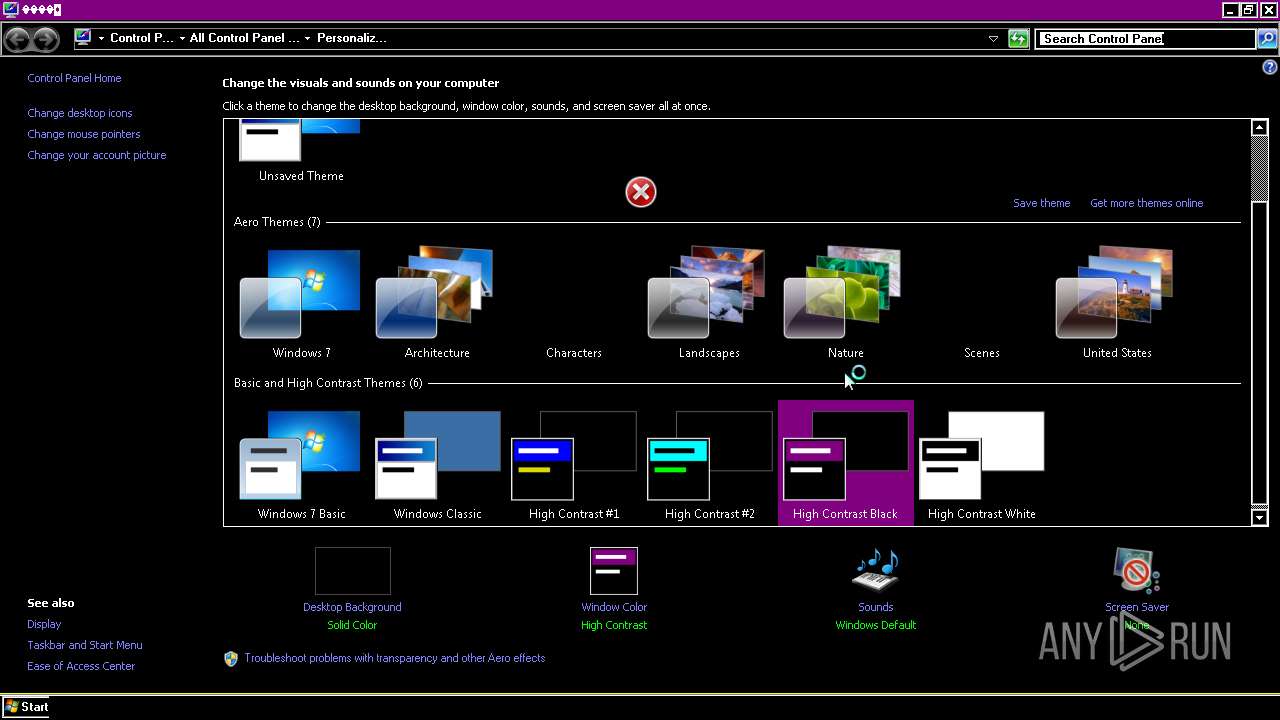Expand dropdown arrow before All Control Panel
1280x720 pixels.
[182, 39]
